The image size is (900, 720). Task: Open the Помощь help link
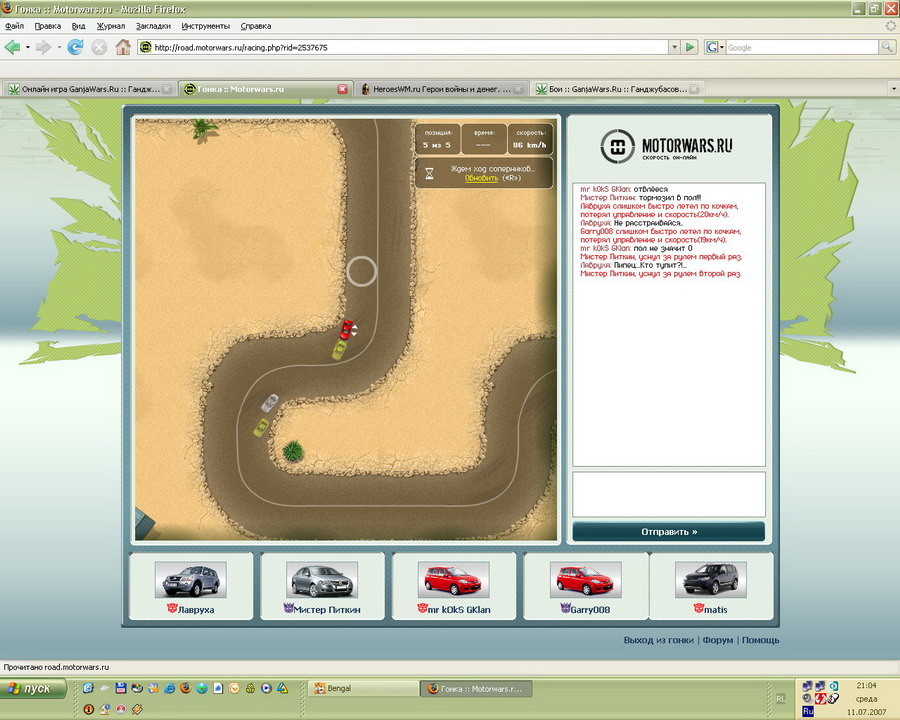point(761,640)
